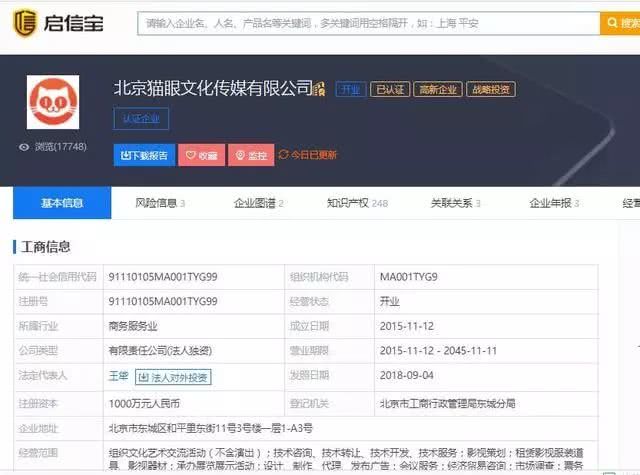Screen dimensions: 640x475
Task: Click 下载报告 download button
Action: click(144, 155)
